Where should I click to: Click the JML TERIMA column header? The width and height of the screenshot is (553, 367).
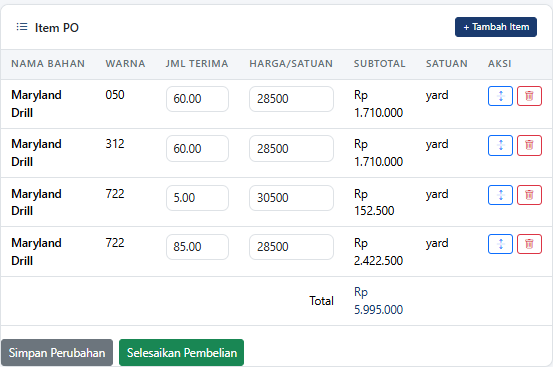click(197, 63)
